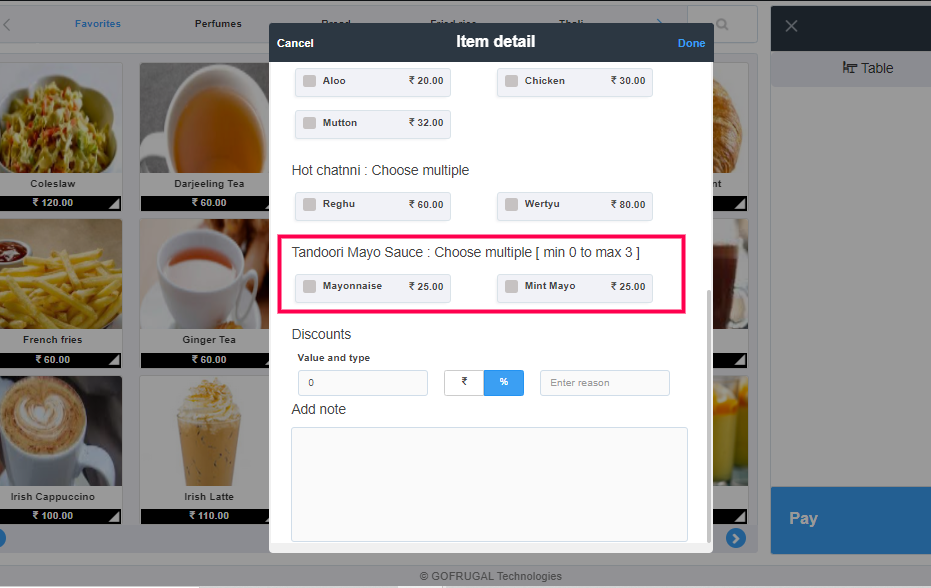Select the Mutton add-on checkbox
This screenshot has height=588, width=931.
[309, 123]
